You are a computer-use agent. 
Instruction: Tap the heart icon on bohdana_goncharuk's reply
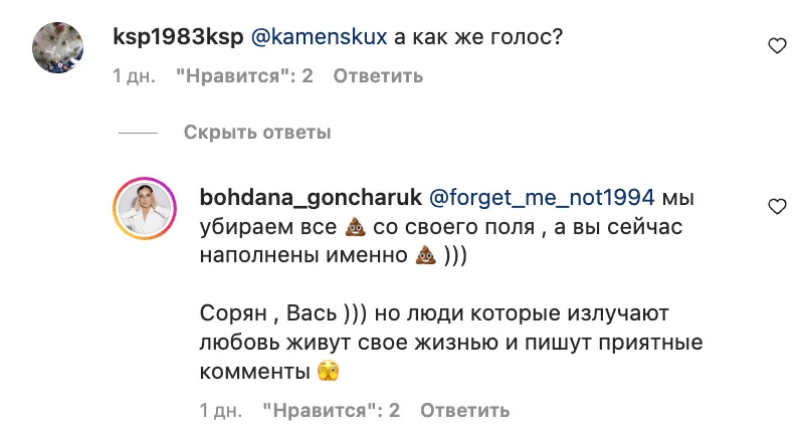[x=776, y=206]
